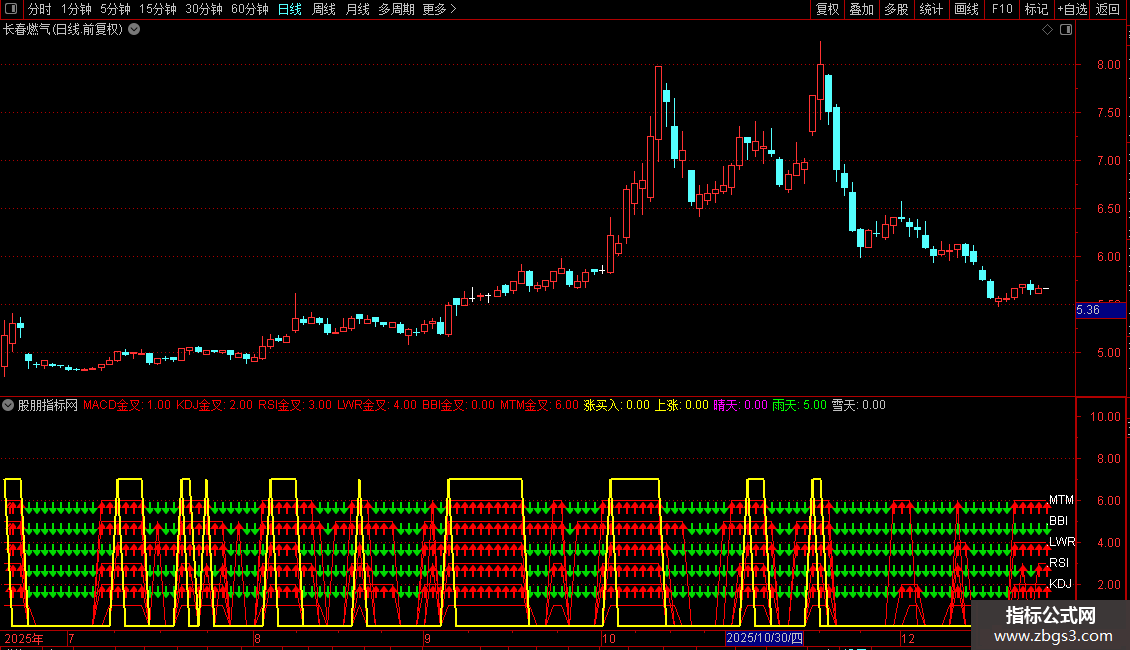The width and height of the screenshot is (1130, 650).
Task: Click the 上涨: 0.00 readout
Action: click(681, 405)
